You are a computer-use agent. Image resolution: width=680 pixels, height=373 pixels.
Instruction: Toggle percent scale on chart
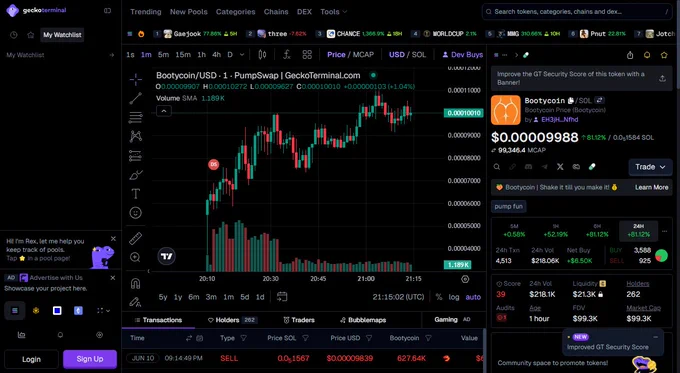coord(439,297)
